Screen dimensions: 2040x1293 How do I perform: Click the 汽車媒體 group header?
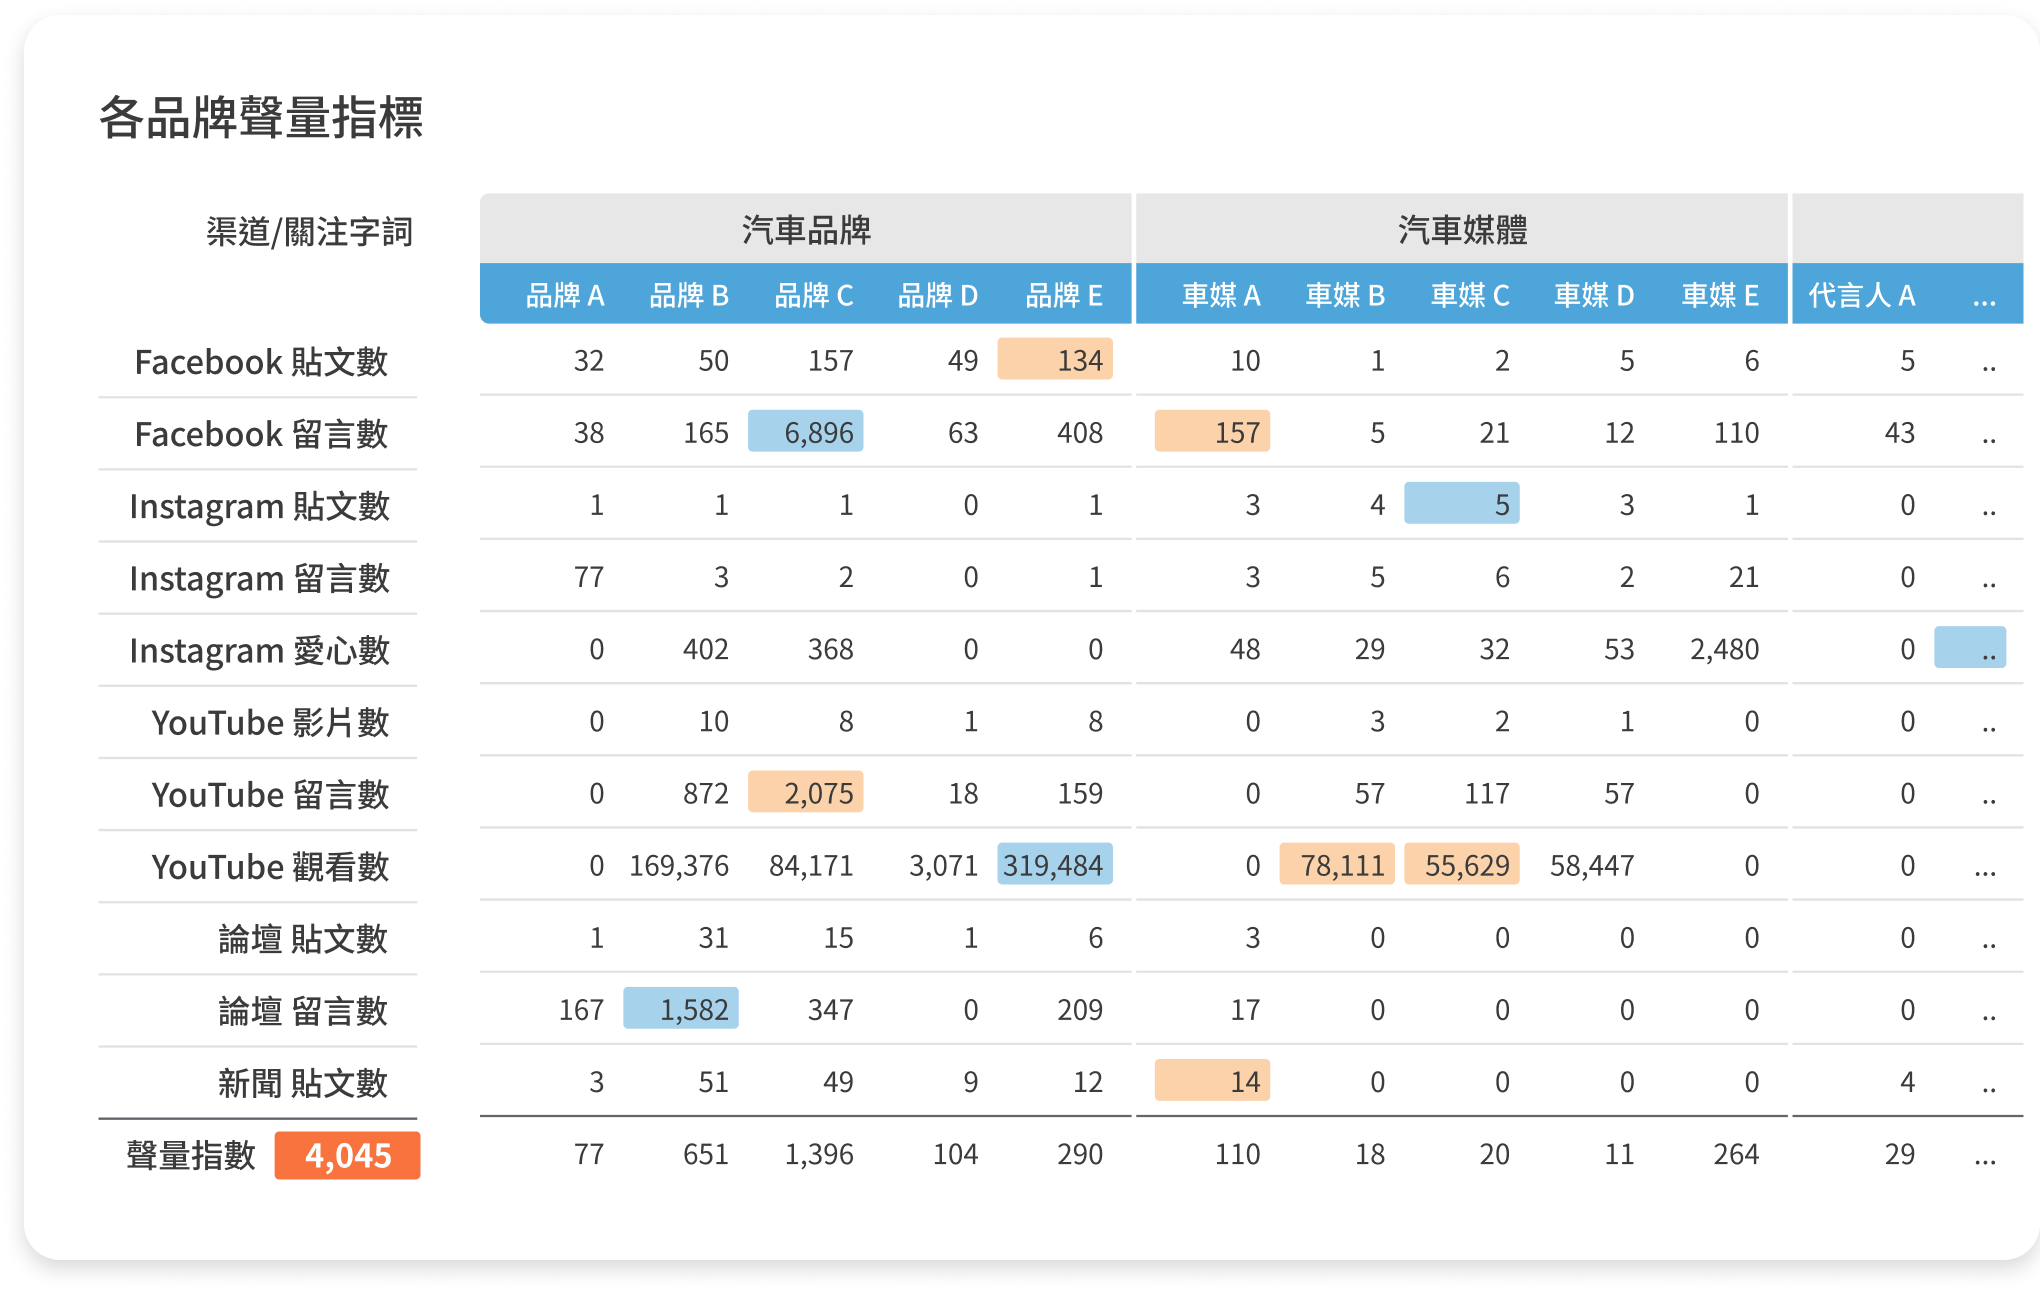(x=1462, y=229)
